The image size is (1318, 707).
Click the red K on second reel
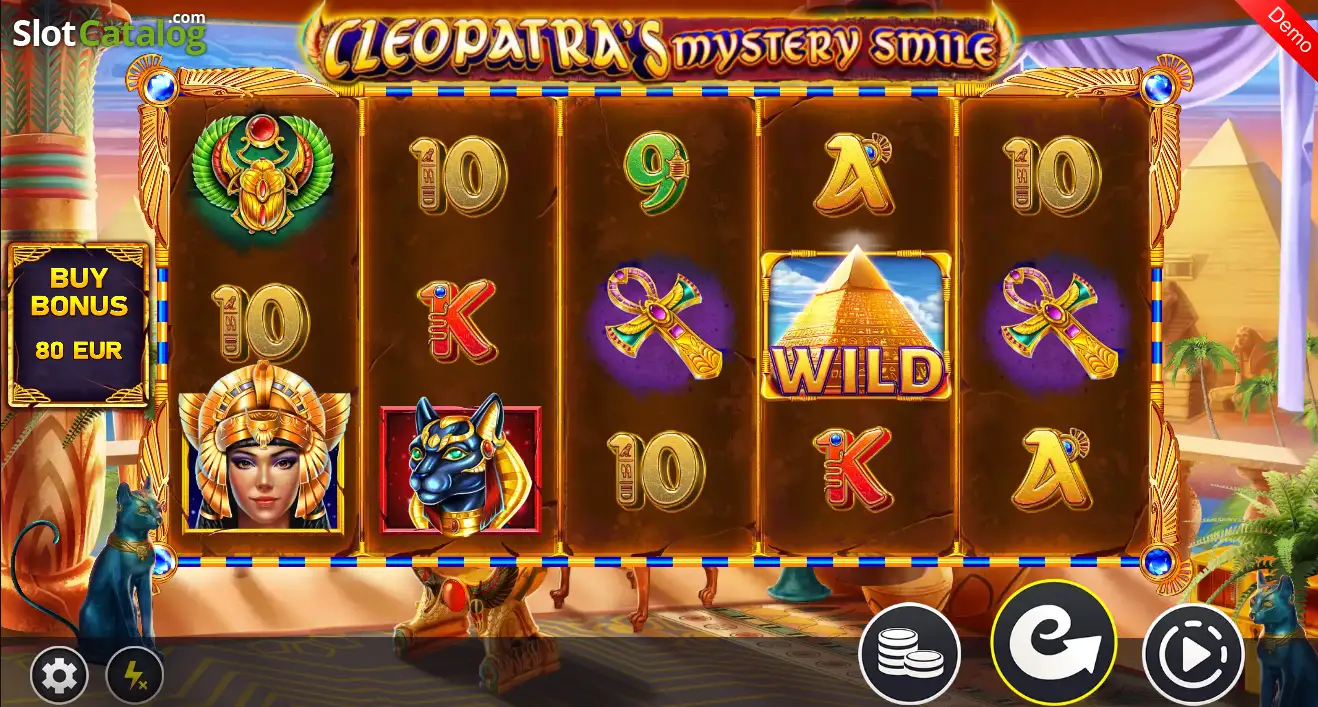458,321
